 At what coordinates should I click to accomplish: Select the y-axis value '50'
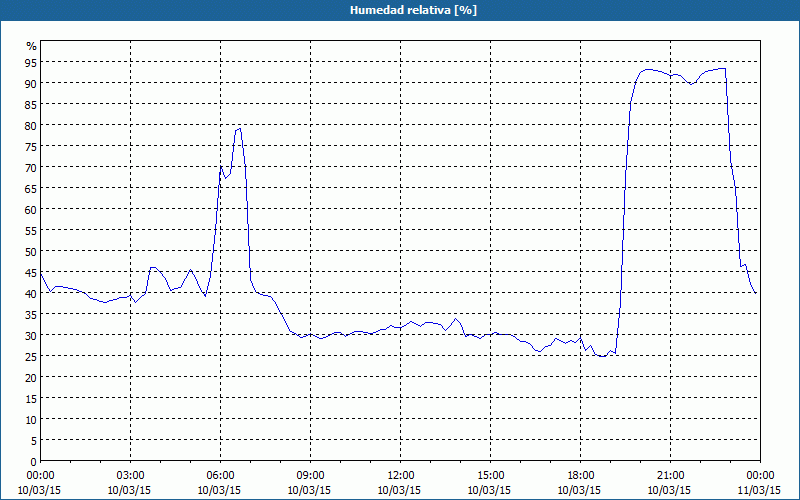31,252
